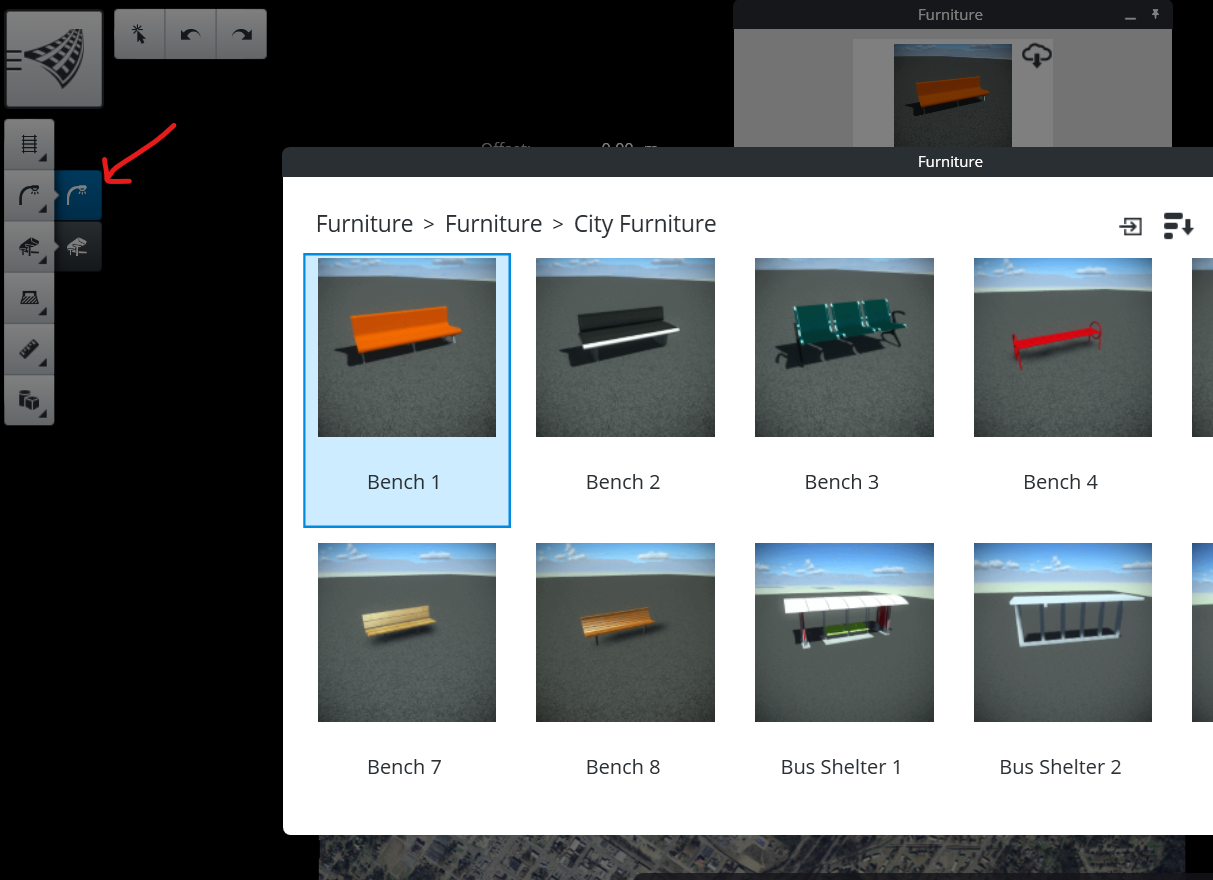Select the pointer pick tool
Screen dimensions: 1213x880
139,34
